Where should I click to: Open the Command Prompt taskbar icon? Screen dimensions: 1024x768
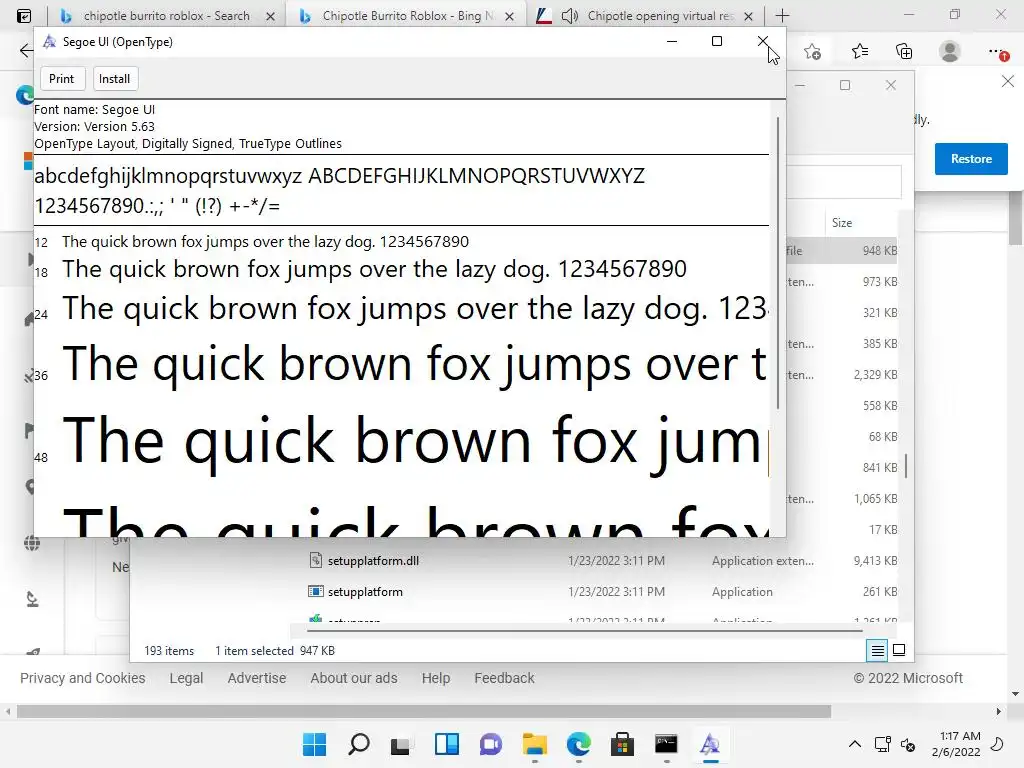pos(666,744)
